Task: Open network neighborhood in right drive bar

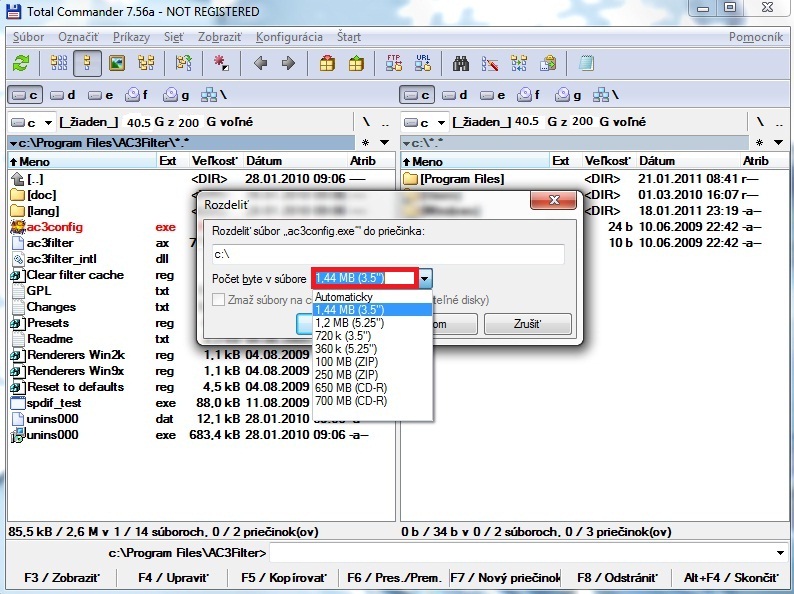Action: click(606, 95)
